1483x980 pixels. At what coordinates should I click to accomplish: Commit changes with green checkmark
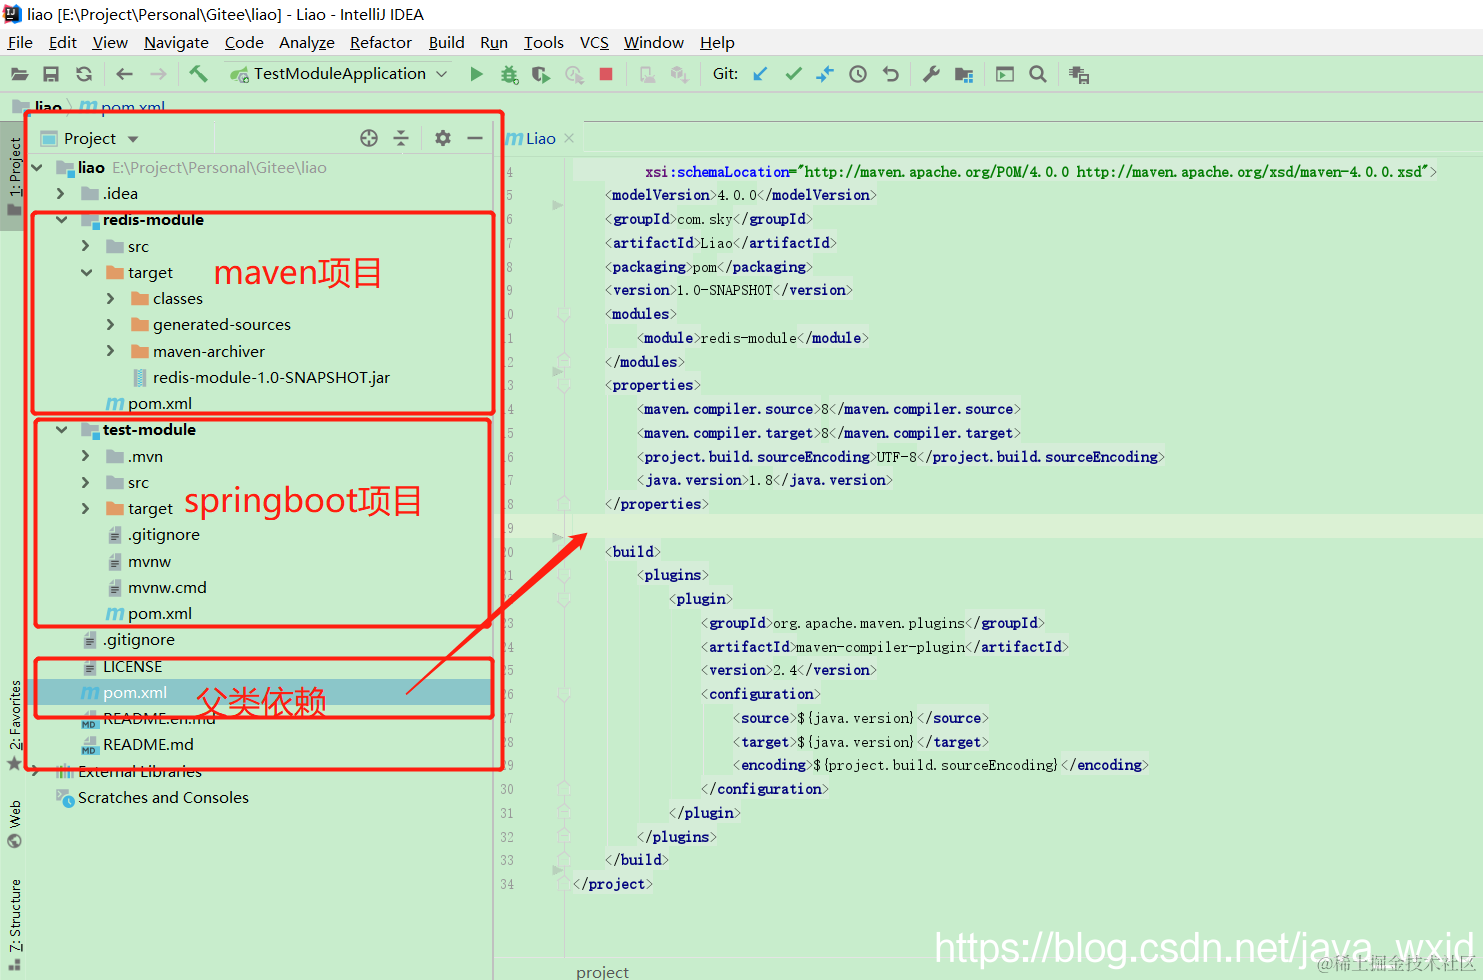pos(793,74)
